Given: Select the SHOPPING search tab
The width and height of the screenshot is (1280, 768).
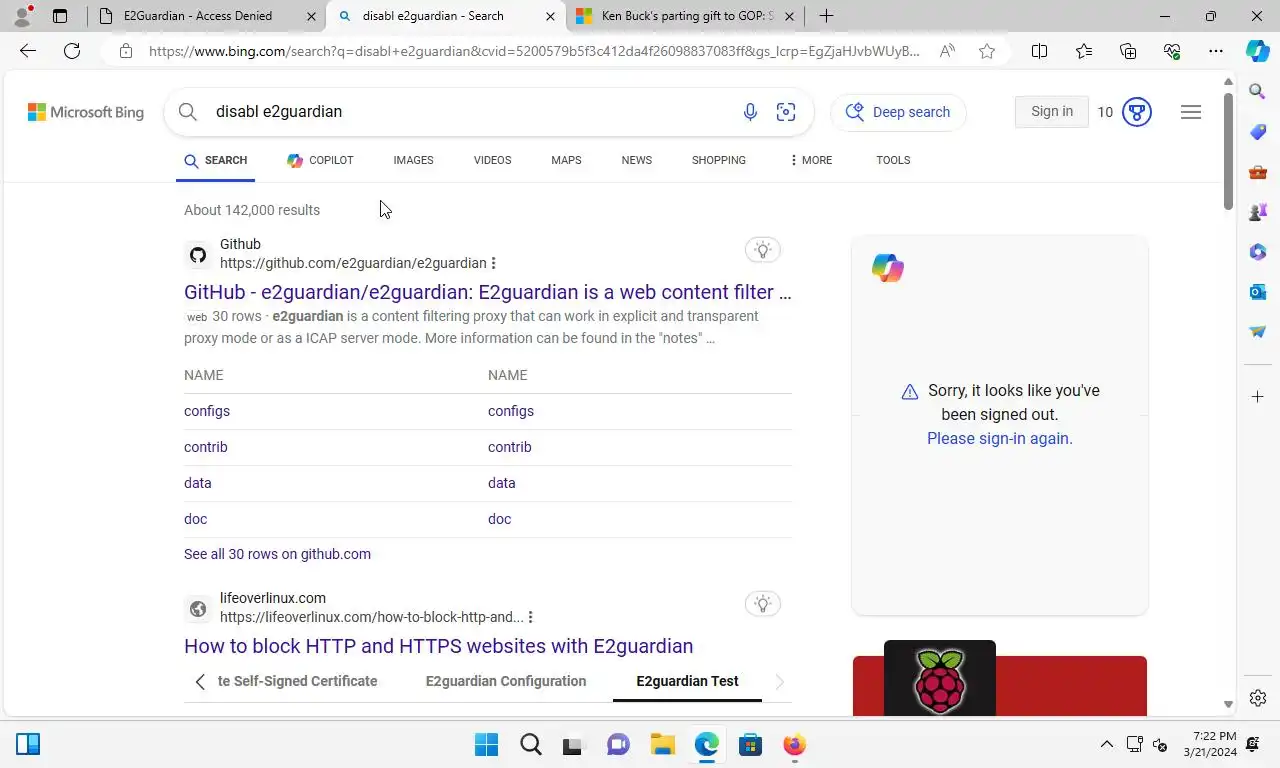Looking at the screenshot, I should point(719,160).
